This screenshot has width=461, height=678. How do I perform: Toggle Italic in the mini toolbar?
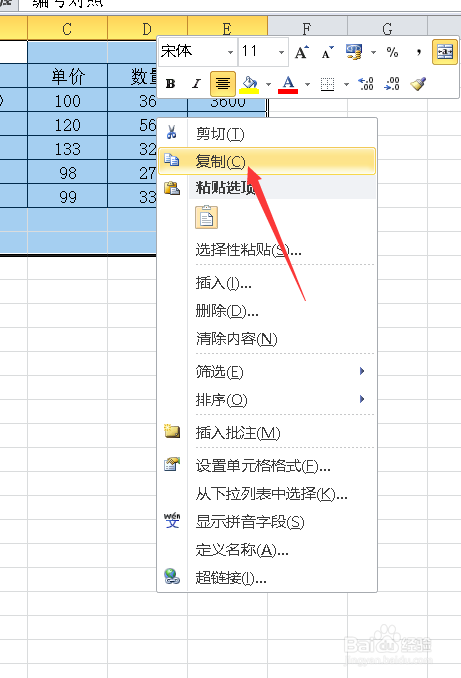(196, 83)
